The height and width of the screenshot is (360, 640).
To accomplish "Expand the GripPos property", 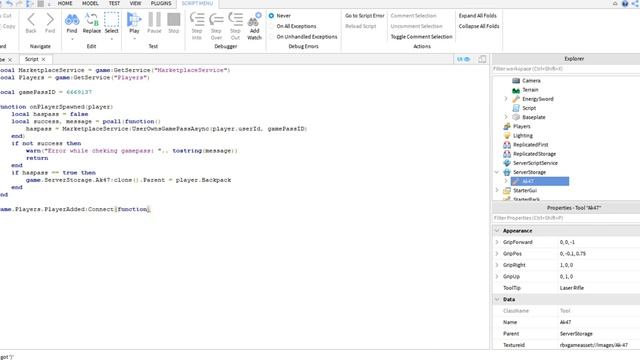I will pos(497,253).
